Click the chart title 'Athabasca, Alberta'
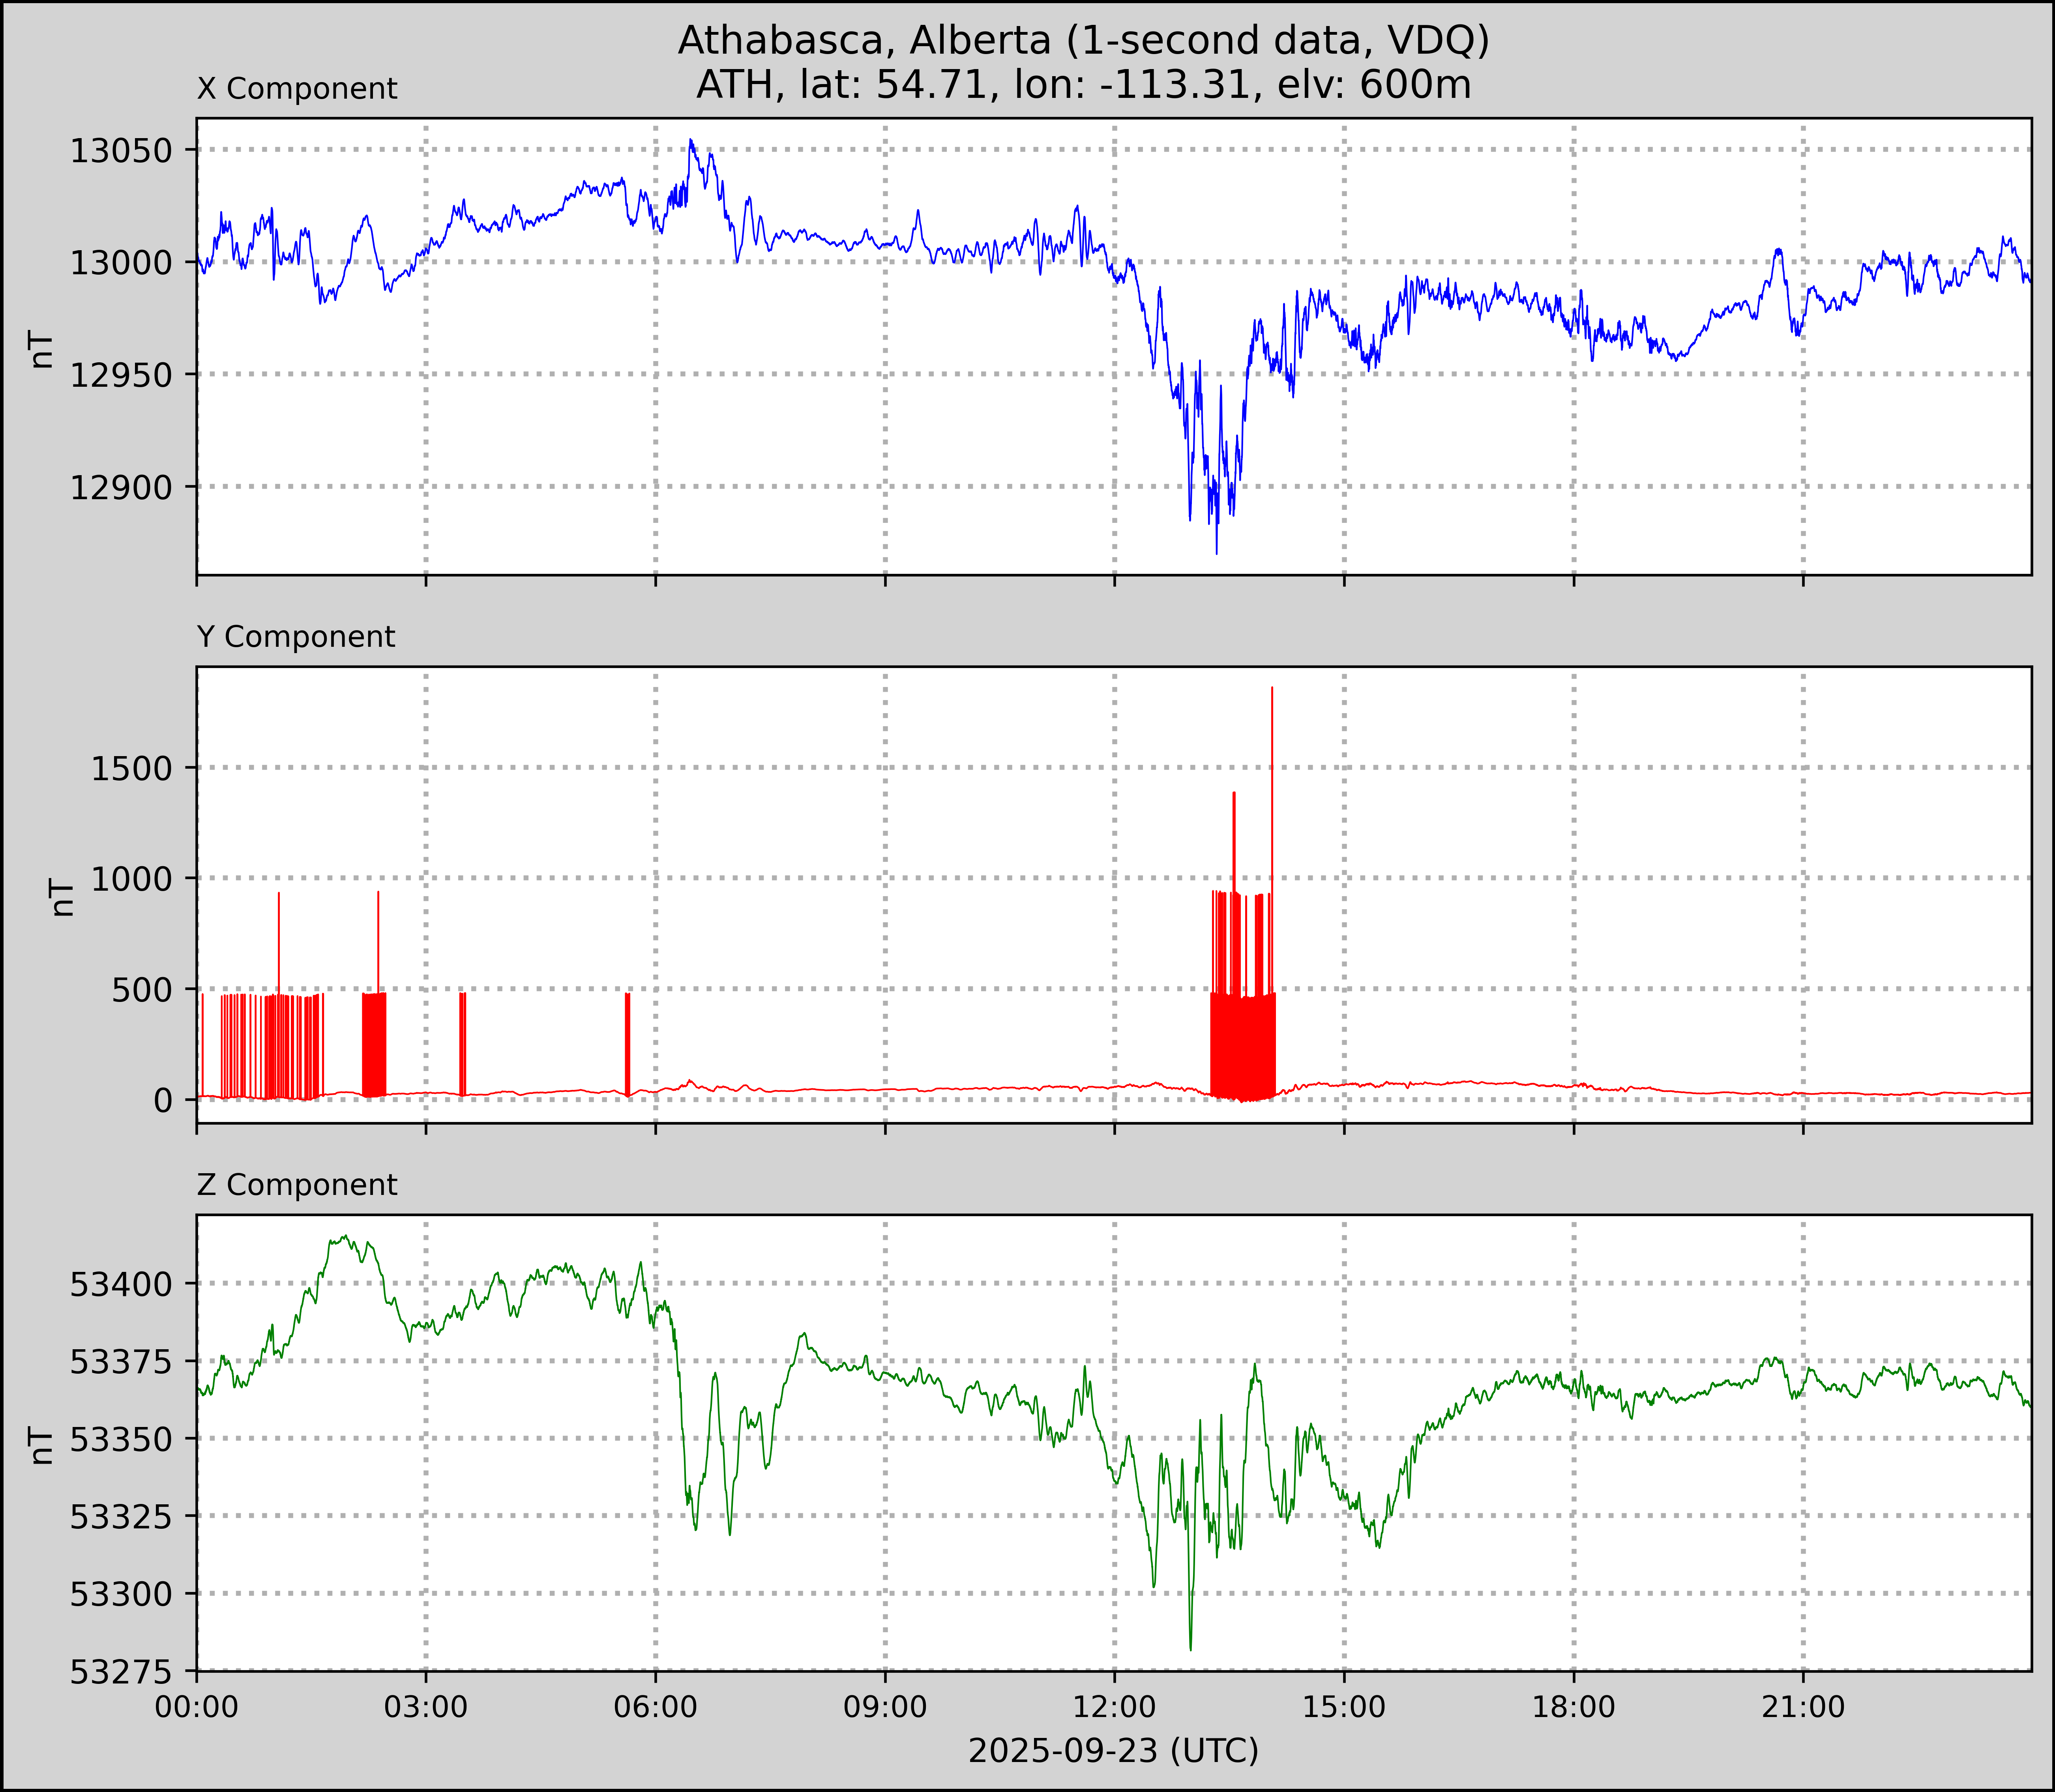The height and width of the screenshot is (1792, 2055). coord(1083,40)
